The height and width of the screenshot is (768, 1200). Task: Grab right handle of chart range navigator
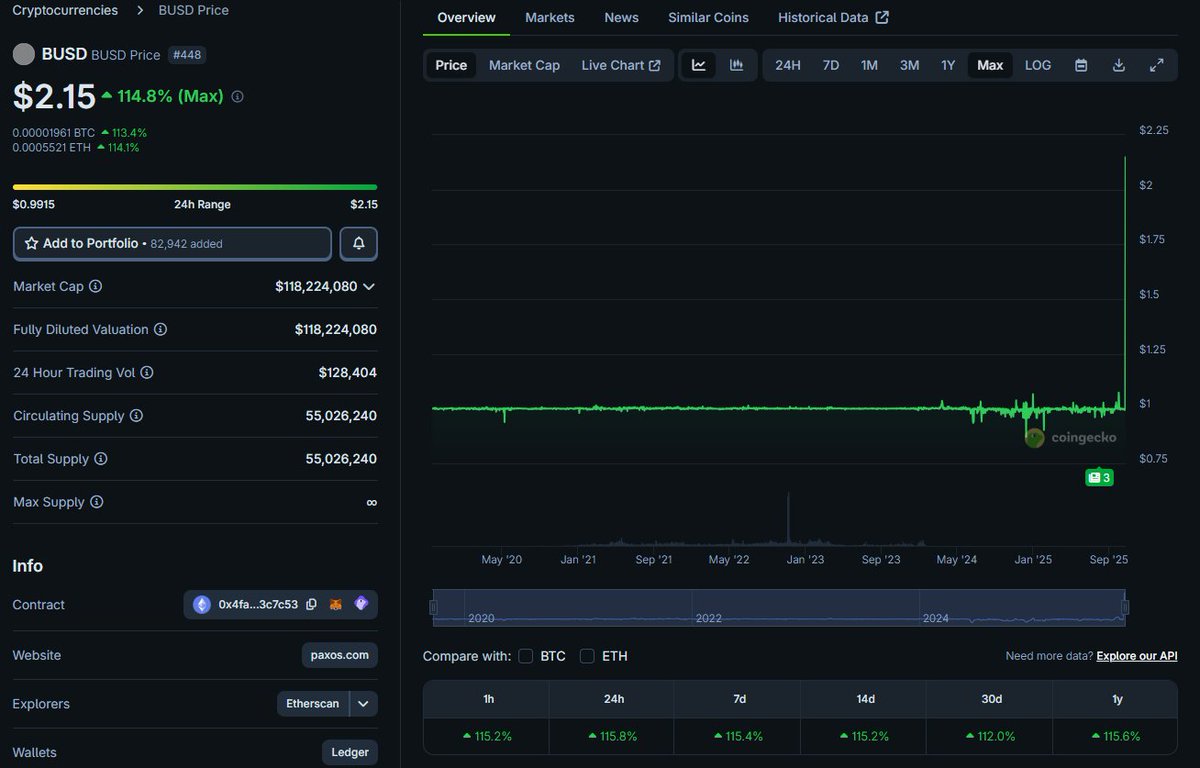pos(1125,607)
